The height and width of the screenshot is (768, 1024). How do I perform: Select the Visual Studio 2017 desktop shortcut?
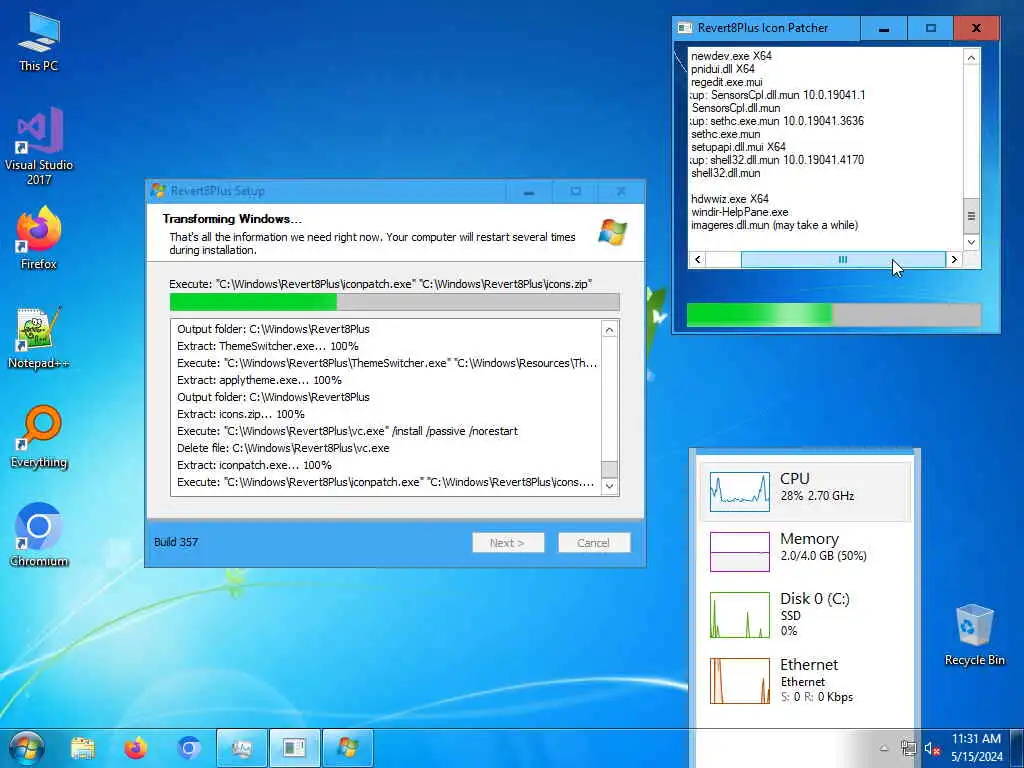pos(39,146)
